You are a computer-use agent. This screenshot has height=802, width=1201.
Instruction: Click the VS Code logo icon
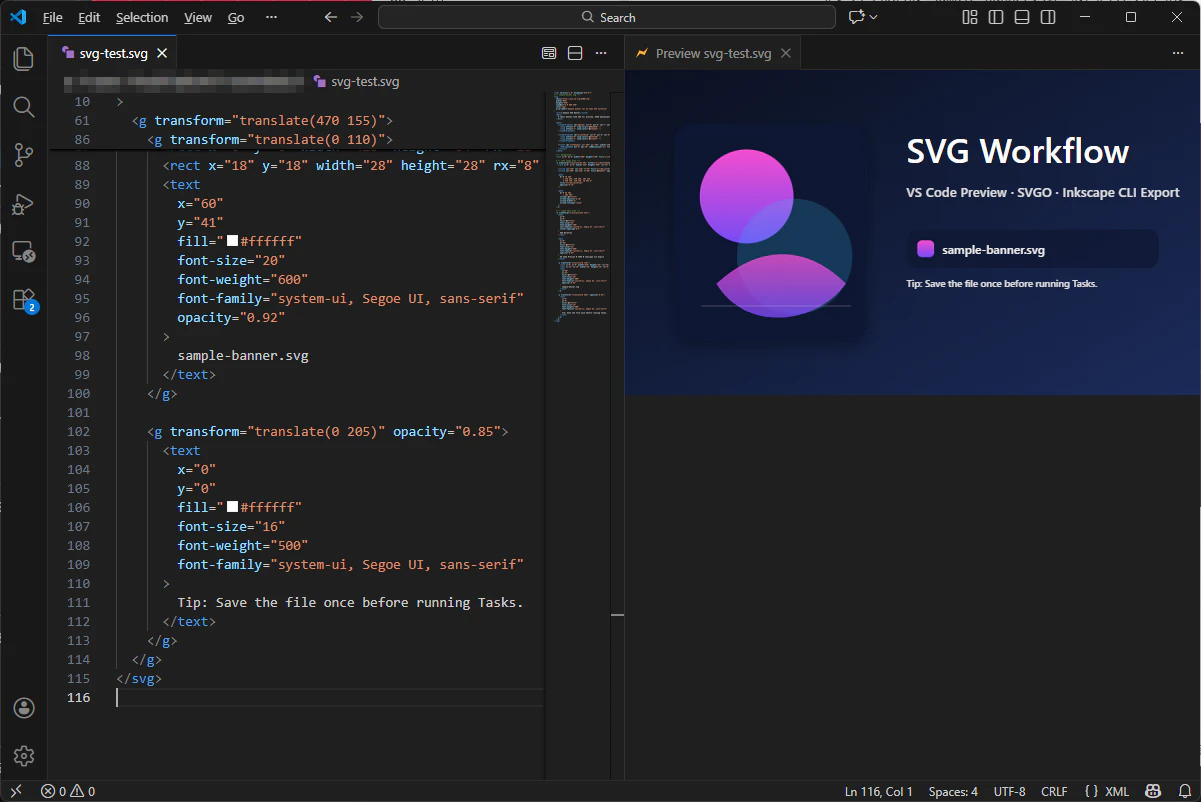coord(18,17)
